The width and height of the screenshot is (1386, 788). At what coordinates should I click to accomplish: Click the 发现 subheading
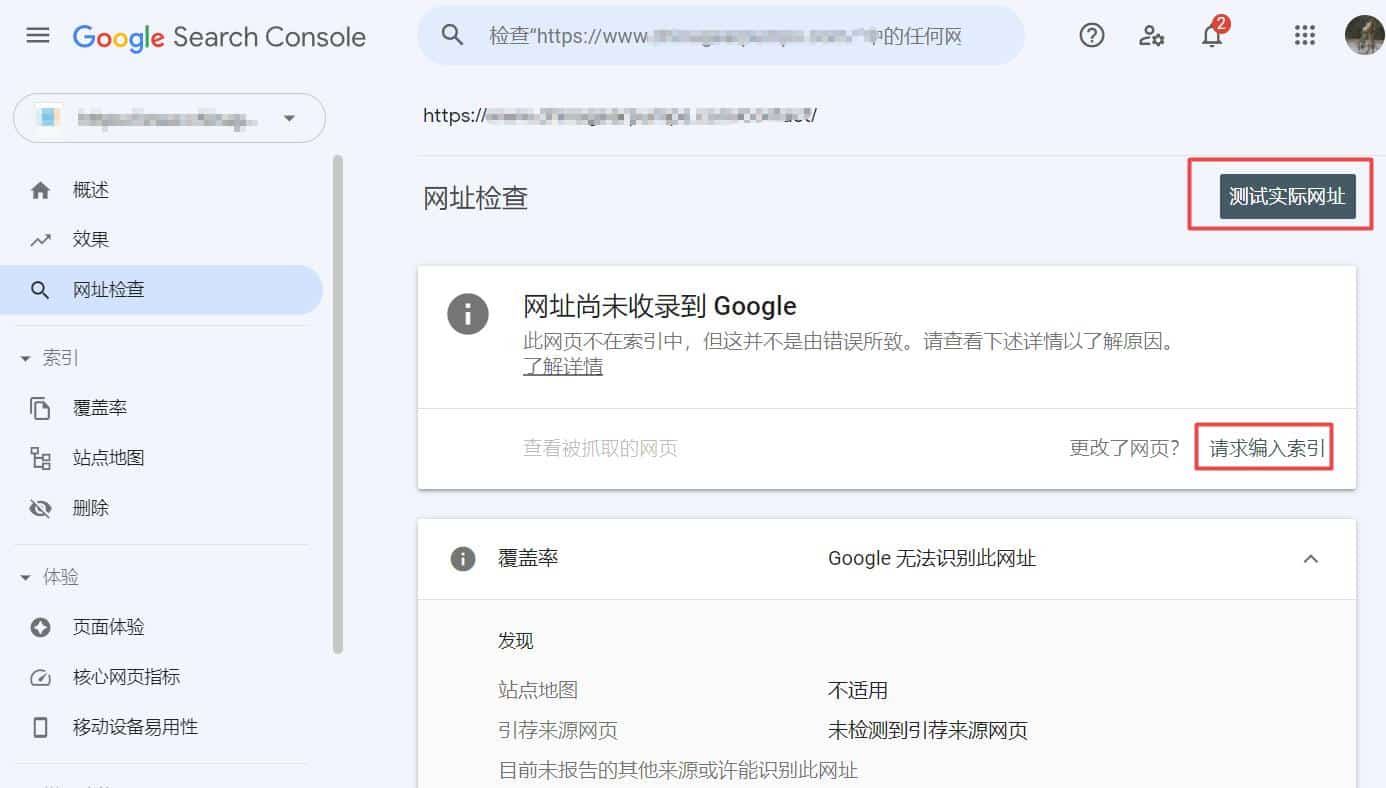(x=516, y=642)
